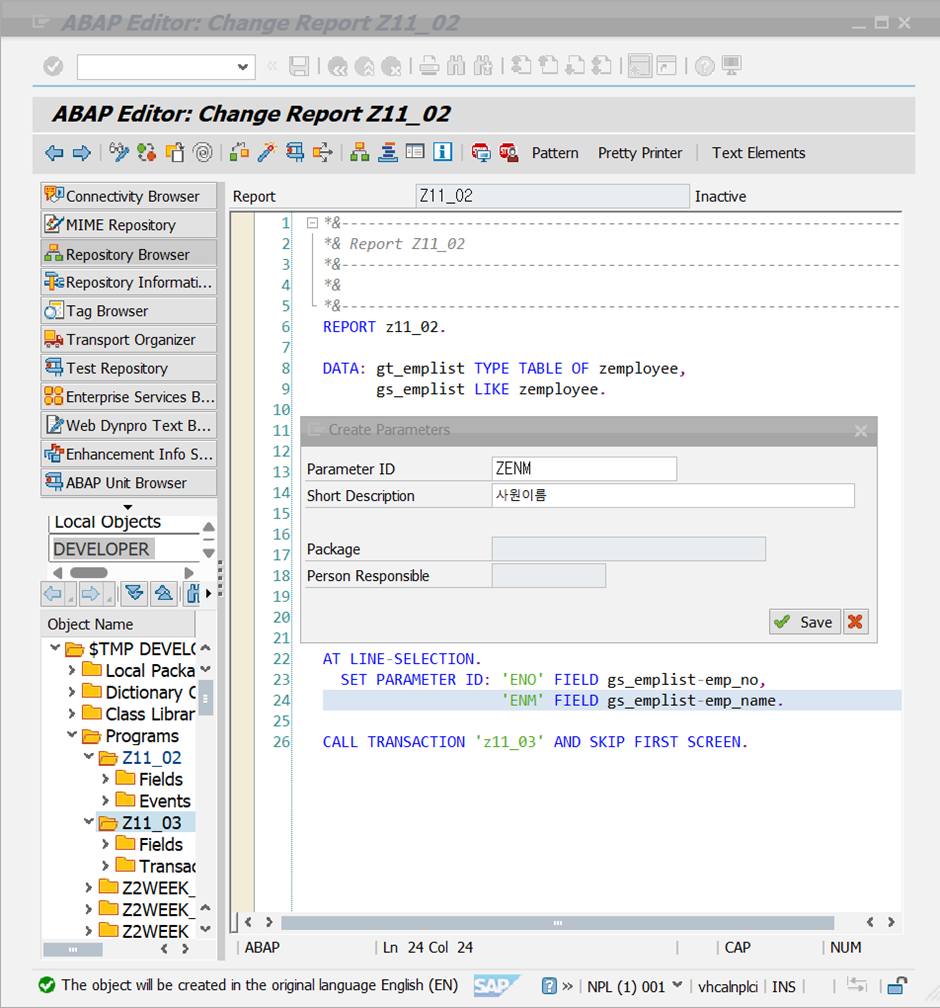Click the Pattern button
The image size is (940, 1008).
555,153
